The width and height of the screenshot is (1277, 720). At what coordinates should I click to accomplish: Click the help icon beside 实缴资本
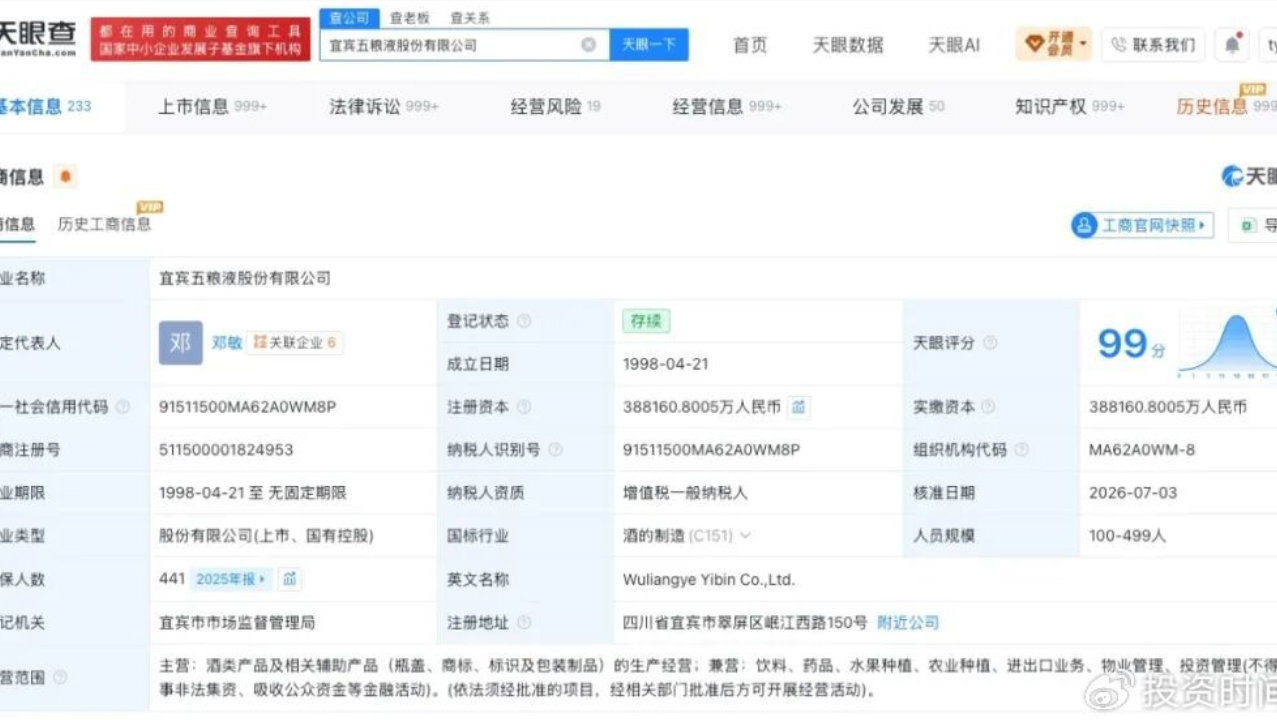click(988, 407)
